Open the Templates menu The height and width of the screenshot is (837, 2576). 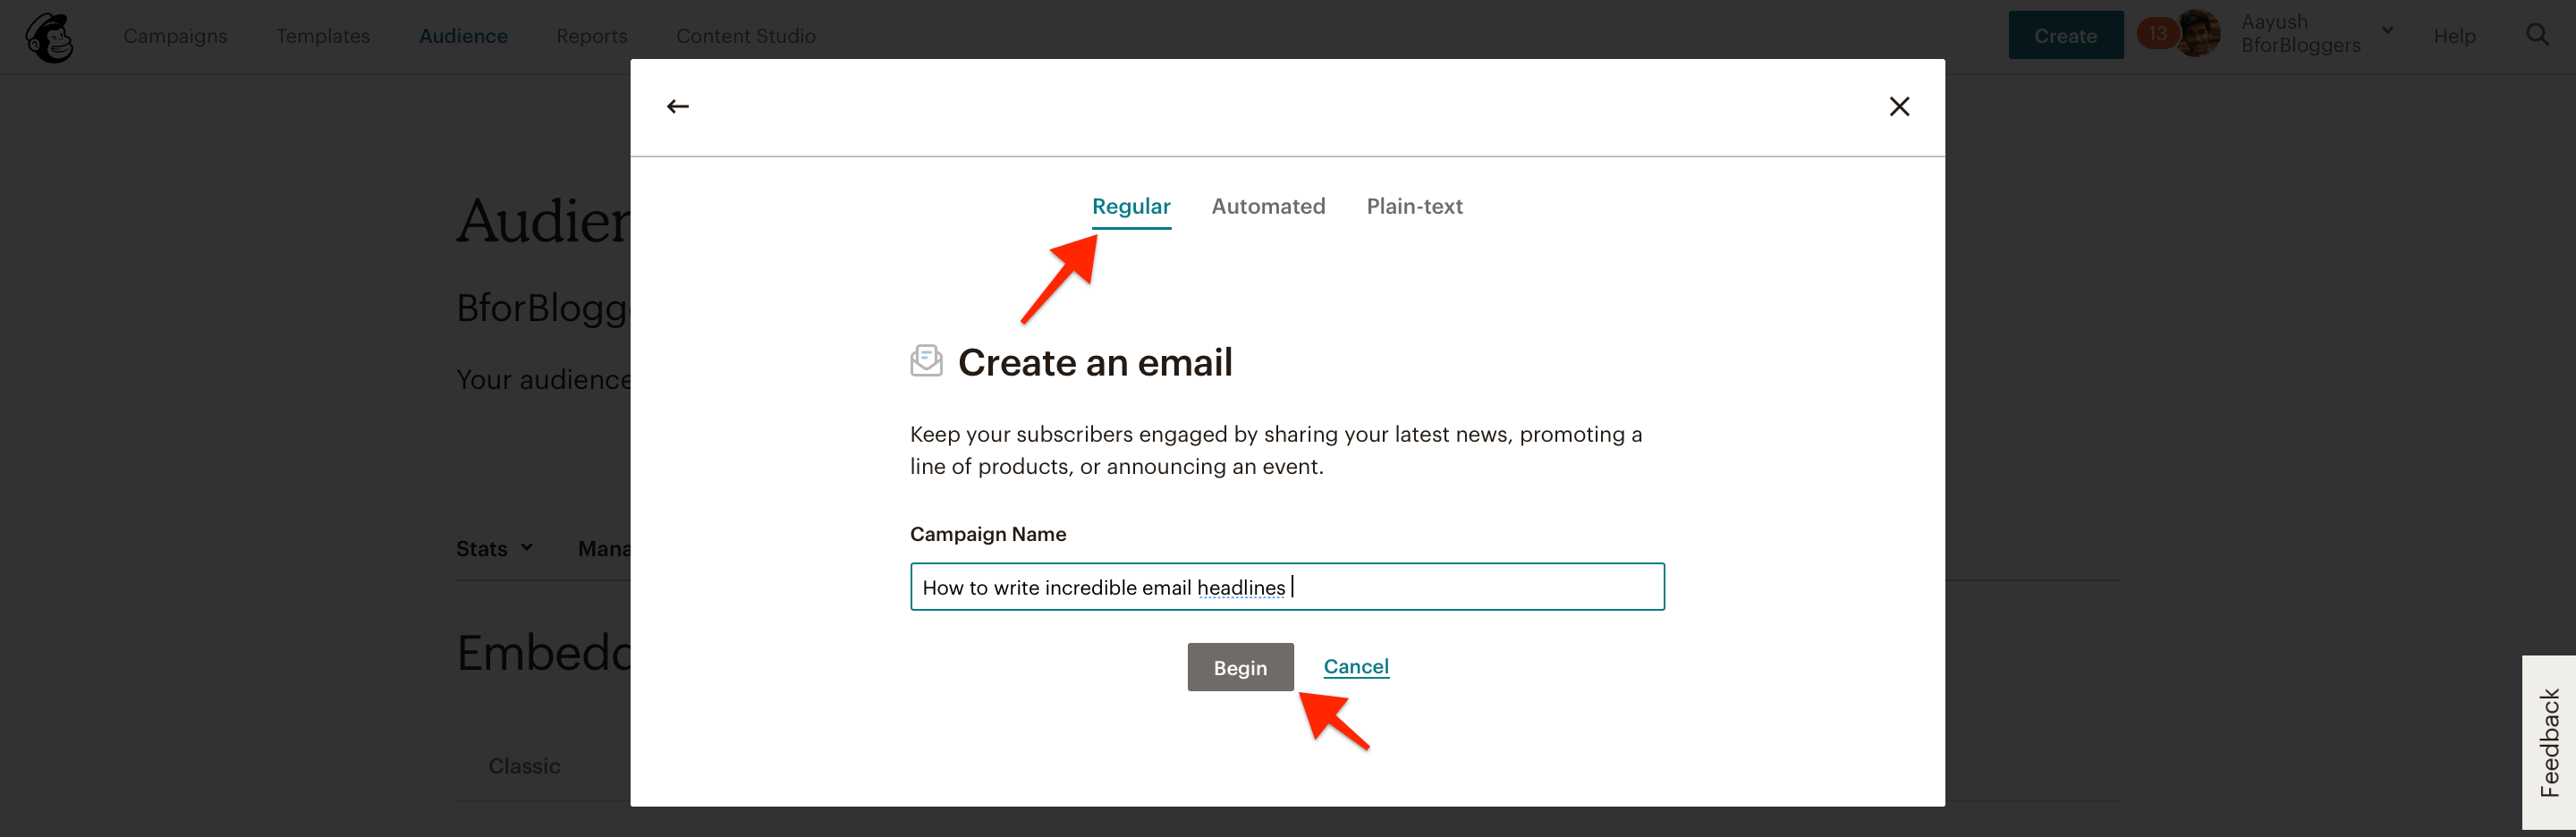(323, 36)
